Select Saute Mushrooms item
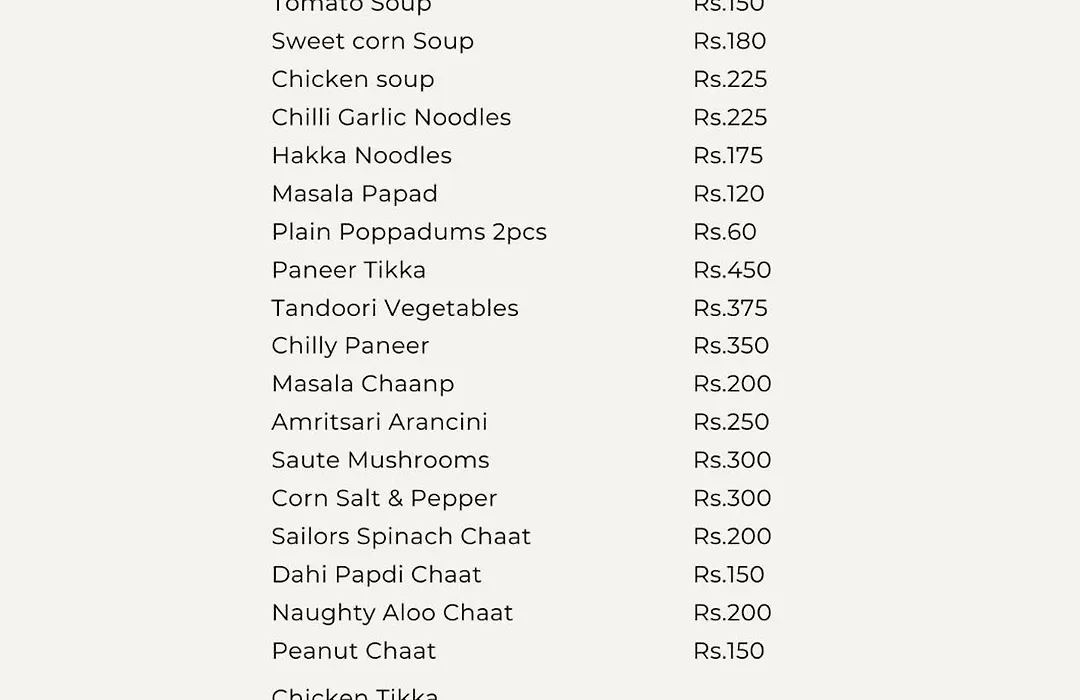1080x700 pixels. [380, 460]
